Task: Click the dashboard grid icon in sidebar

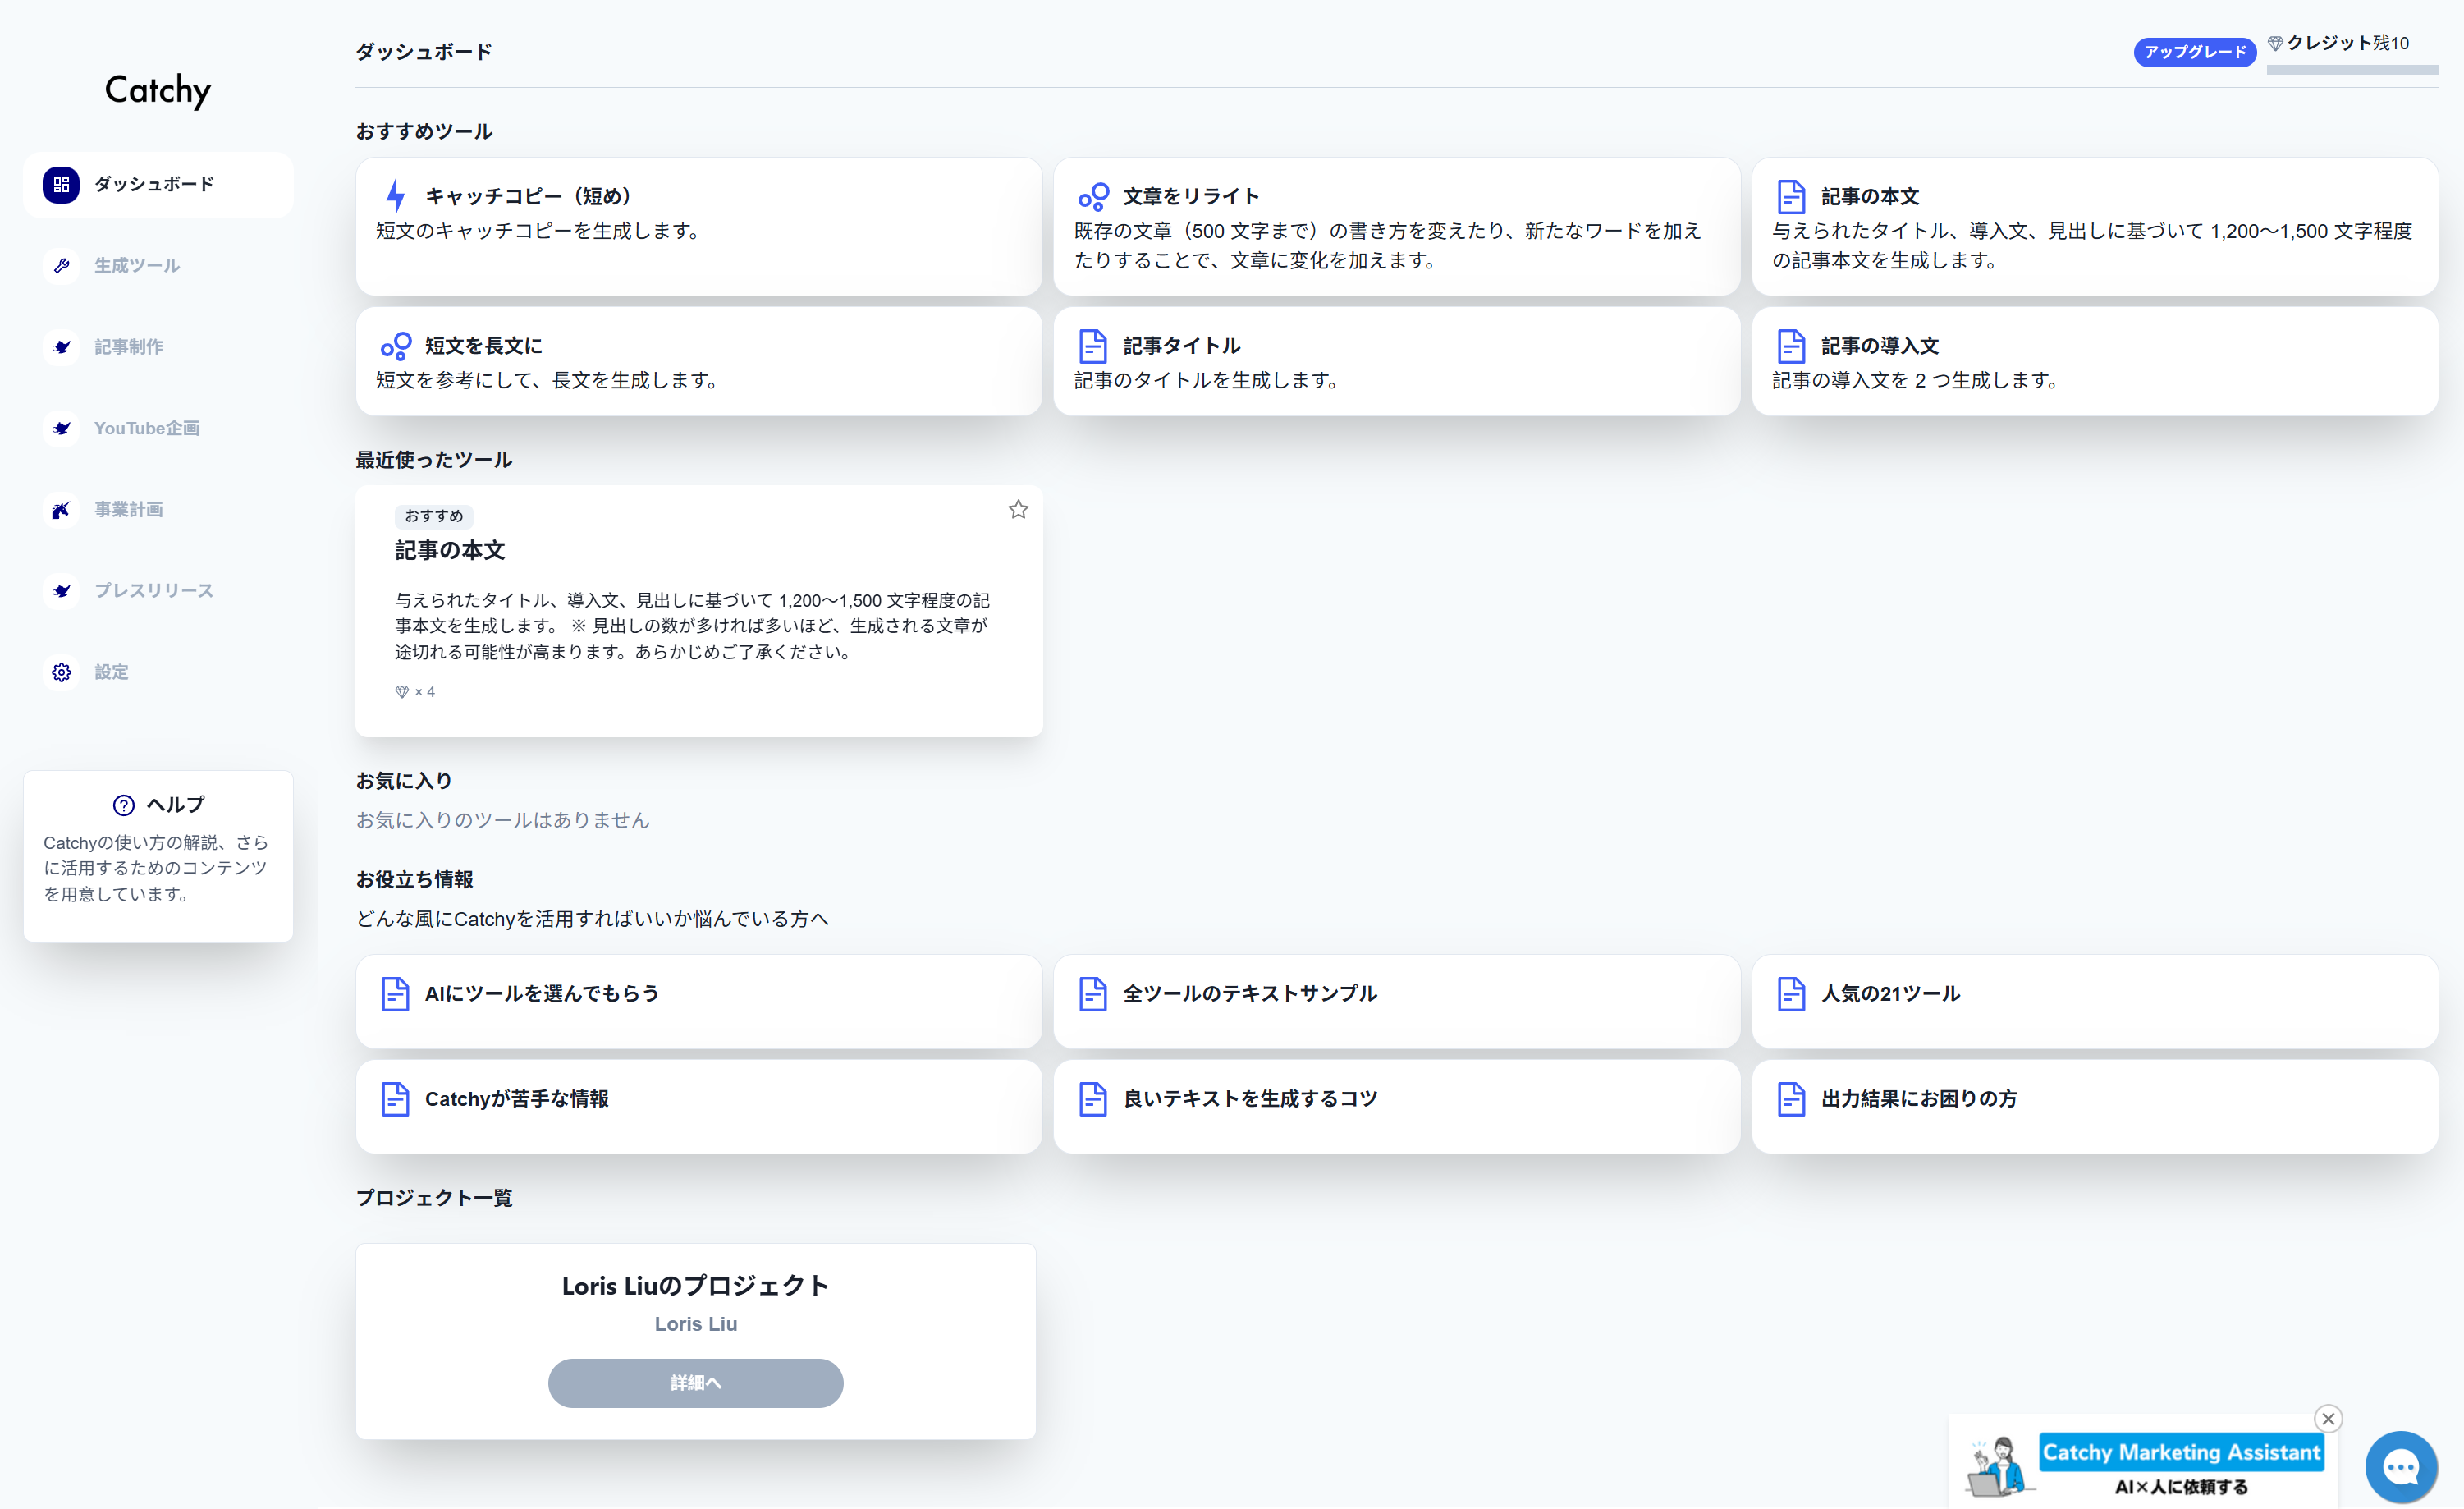Action: (61, 185)
